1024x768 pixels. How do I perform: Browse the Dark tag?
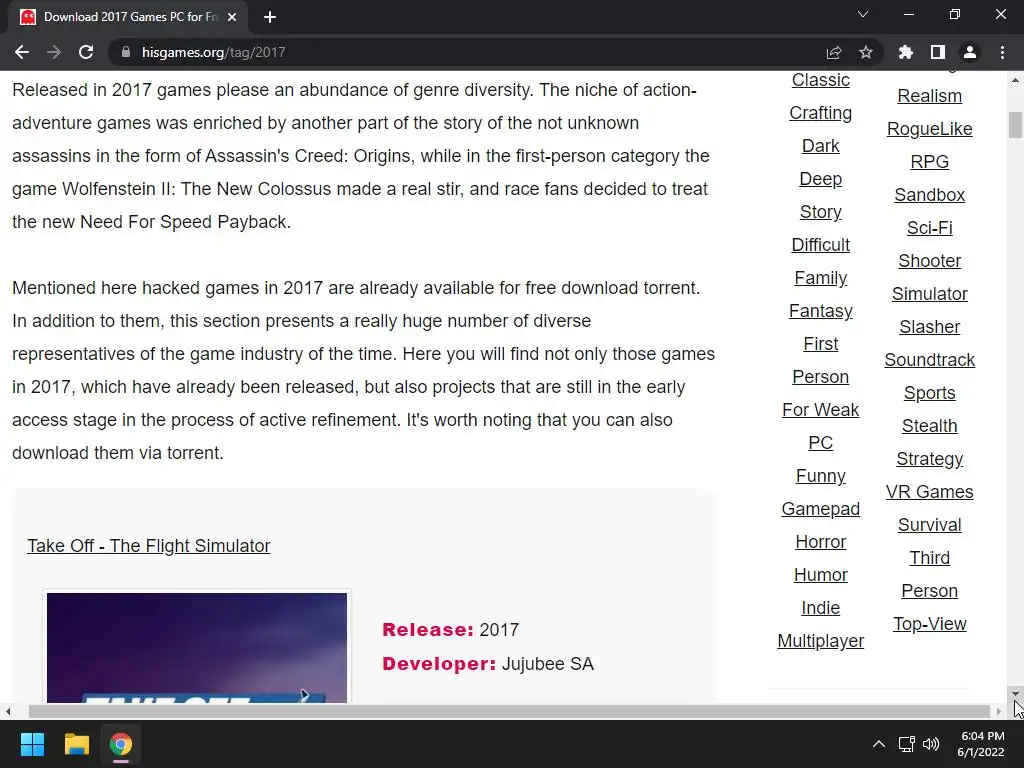click(821, 146)
